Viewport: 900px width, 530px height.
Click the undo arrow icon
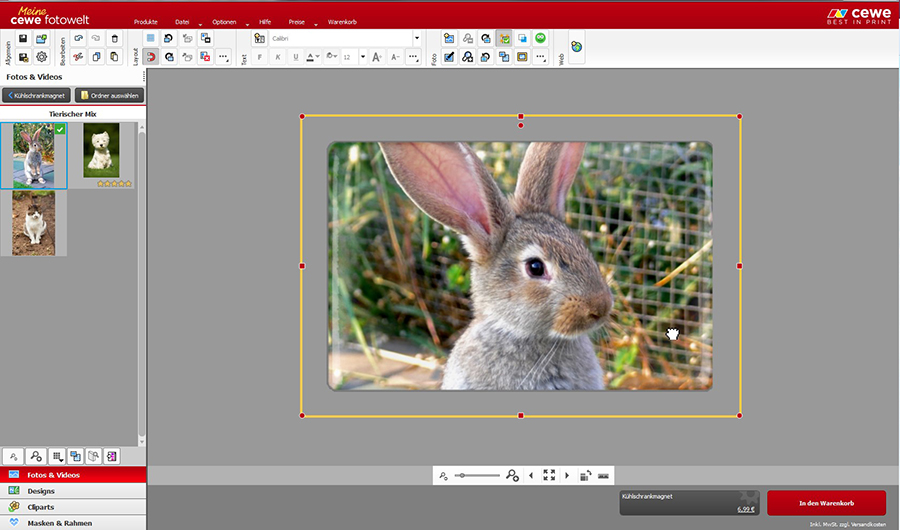[x=78, y=39]
